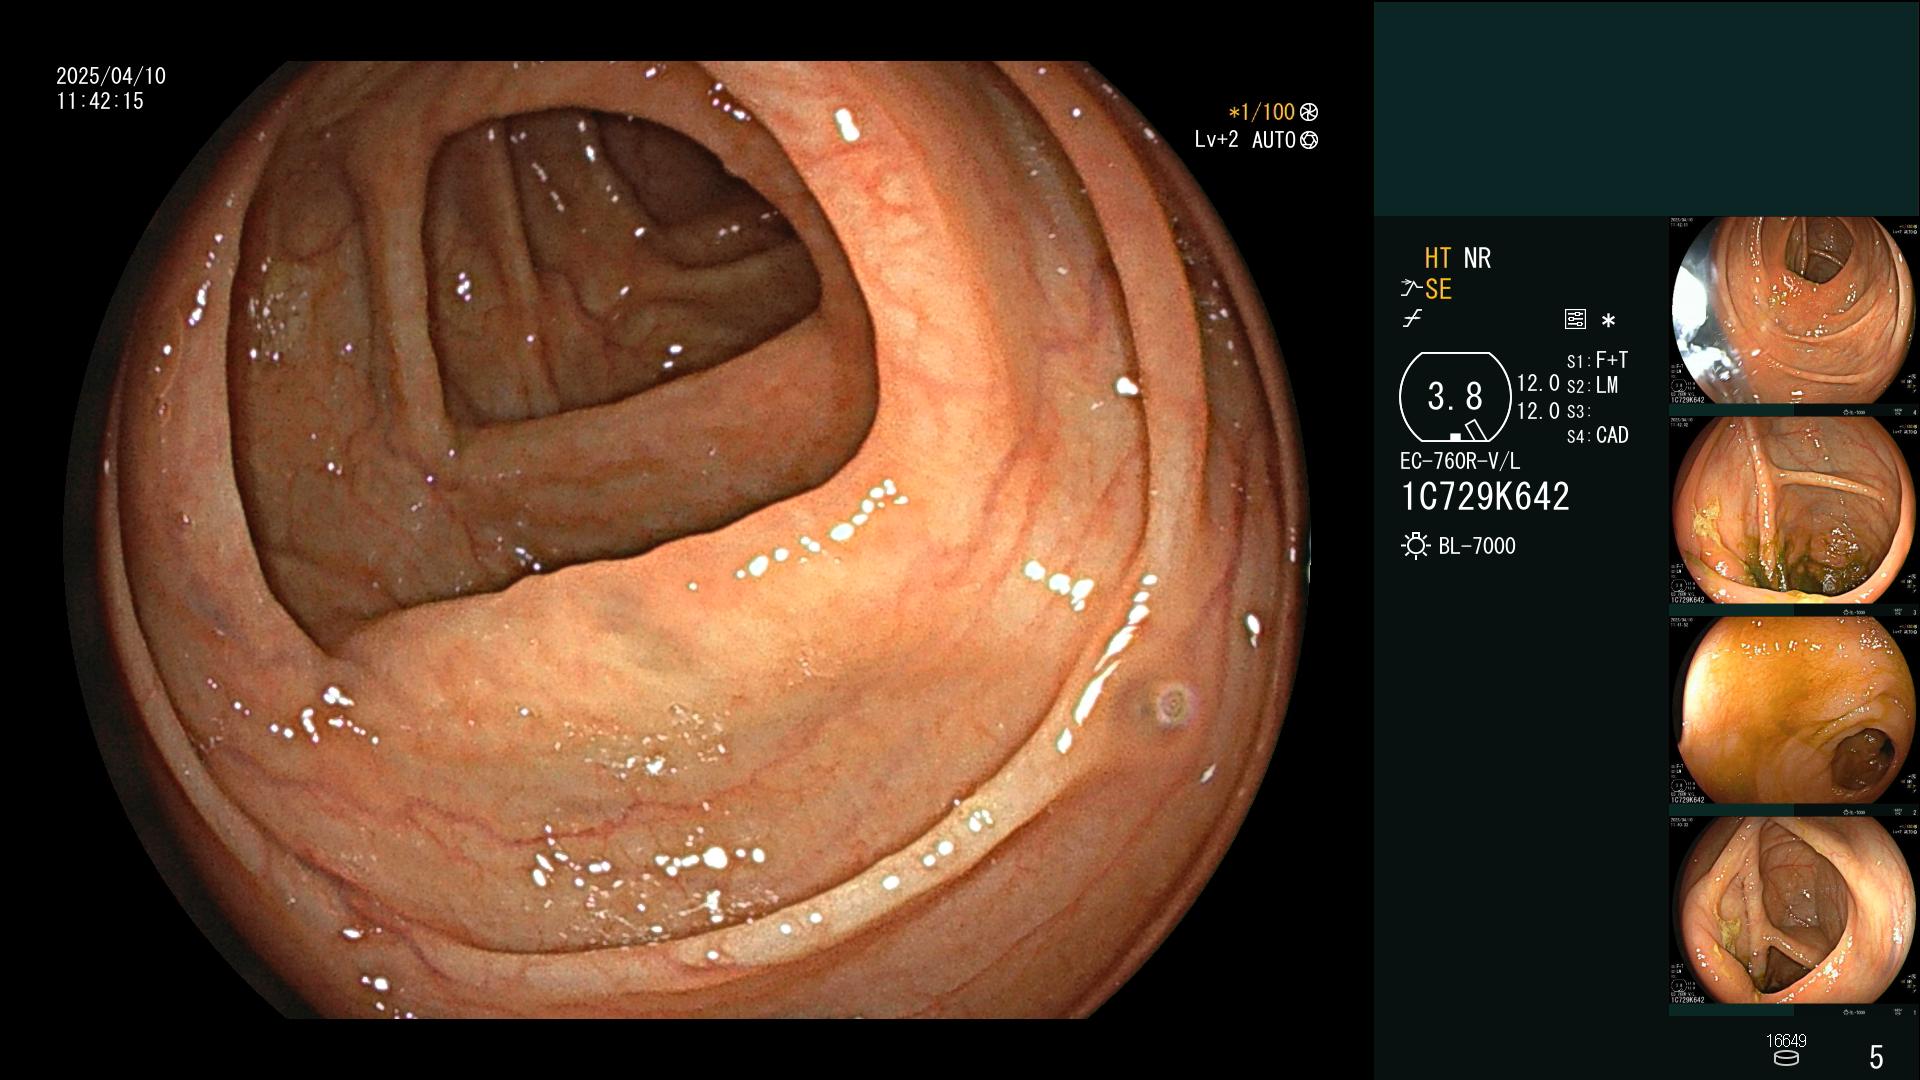Toggle the NR noise reduction indicator
1920x1080 pixels.
1477,258
